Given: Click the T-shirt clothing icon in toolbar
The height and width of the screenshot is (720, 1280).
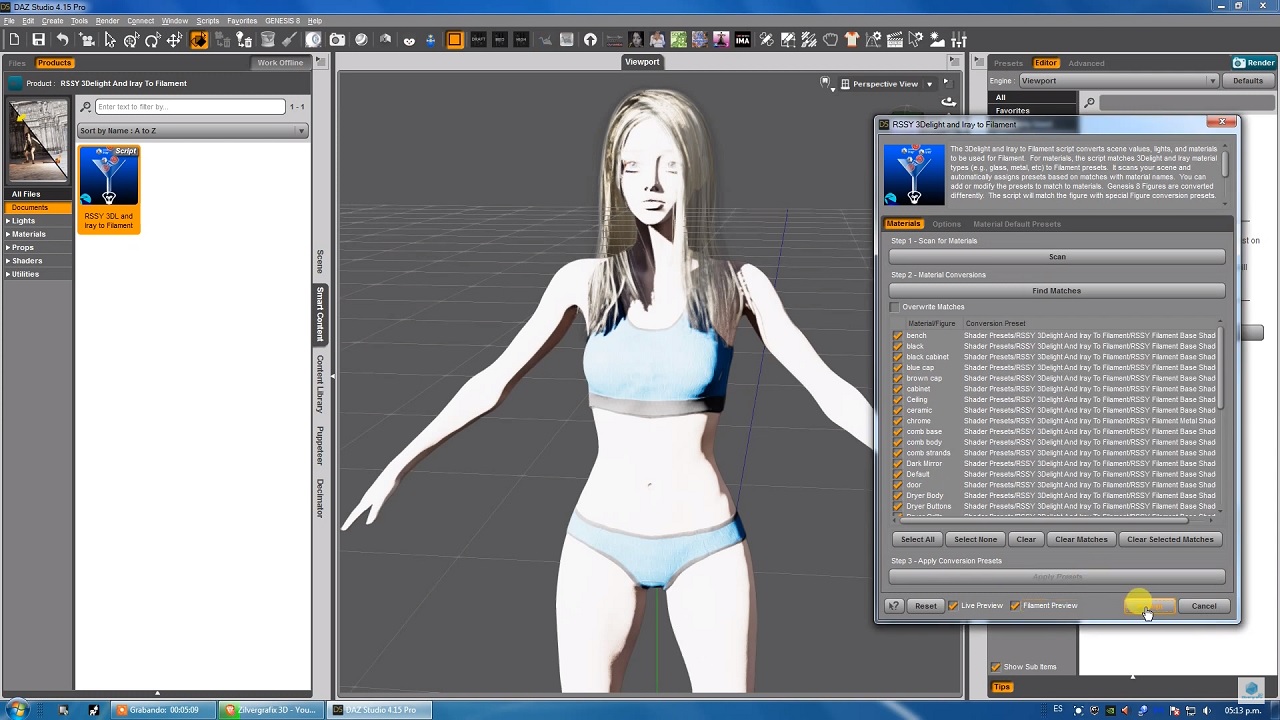Looking at the screenshot, I should [851, 40].
